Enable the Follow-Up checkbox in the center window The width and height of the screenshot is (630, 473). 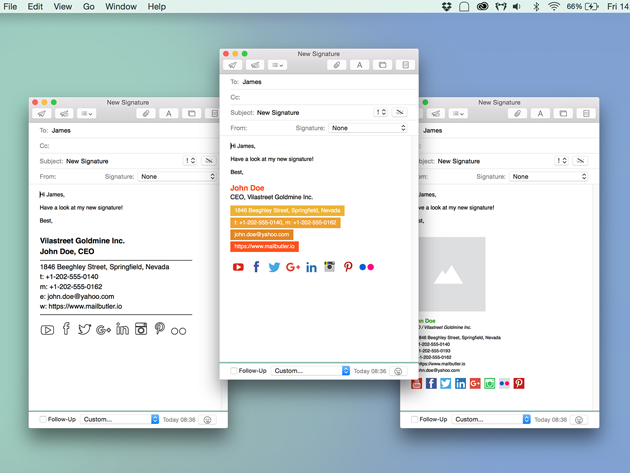click(x=234, y=371)
